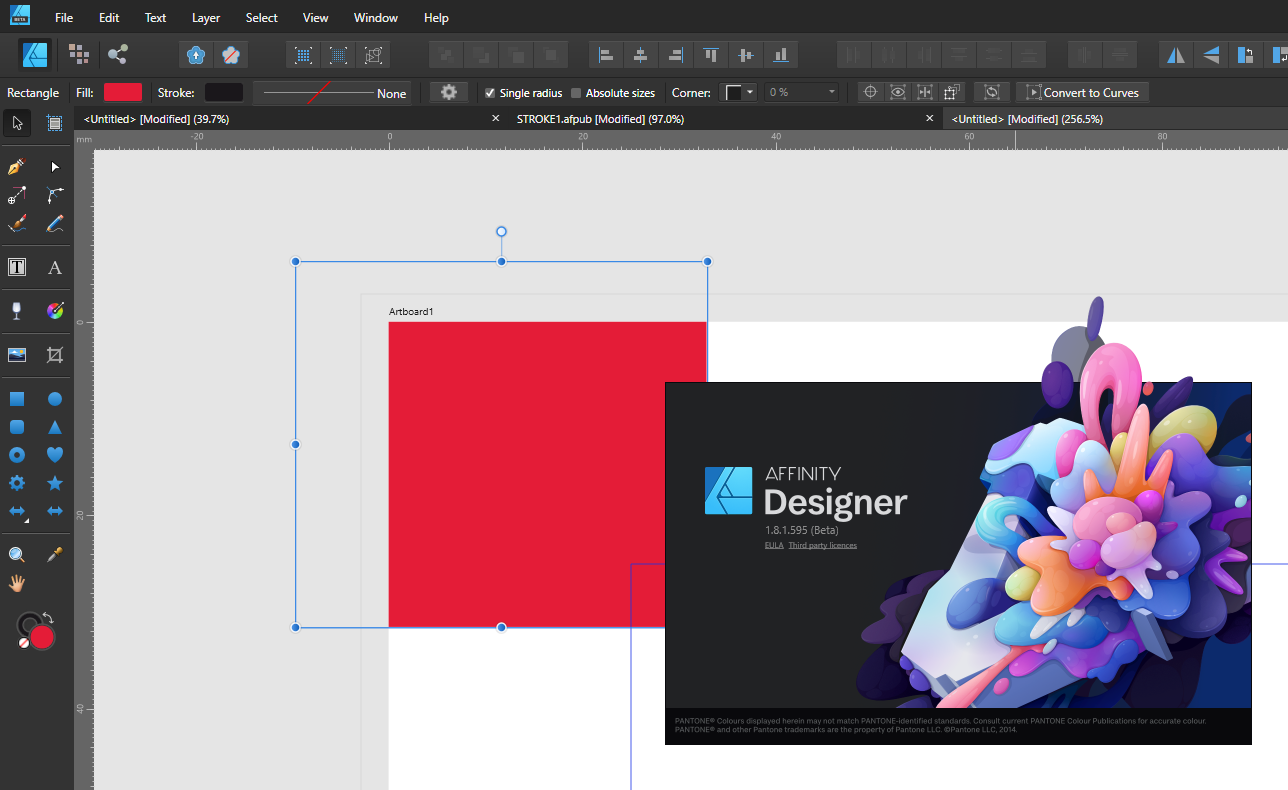Image resolution: width=1288 pixels, height=790 pixels.
Task: Select the Pencil tool
Action: pos(55,224)
